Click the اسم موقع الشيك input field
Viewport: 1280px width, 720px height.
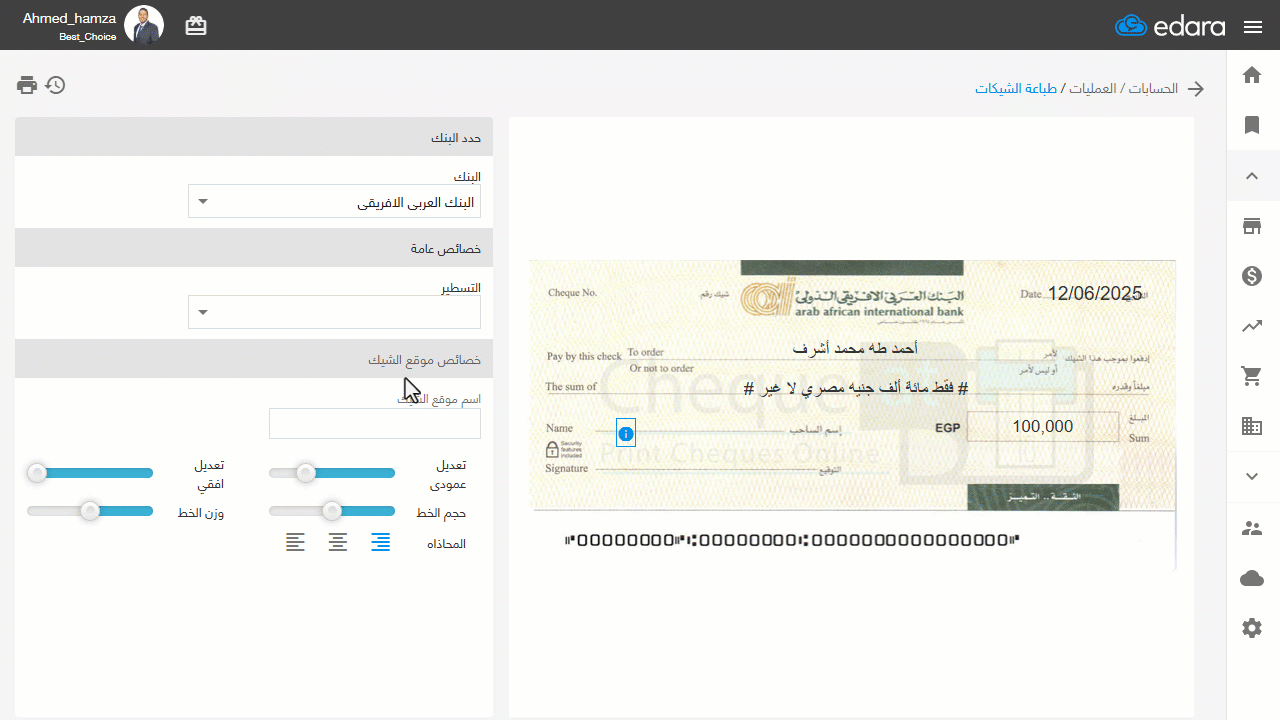[x=375, y=423]
